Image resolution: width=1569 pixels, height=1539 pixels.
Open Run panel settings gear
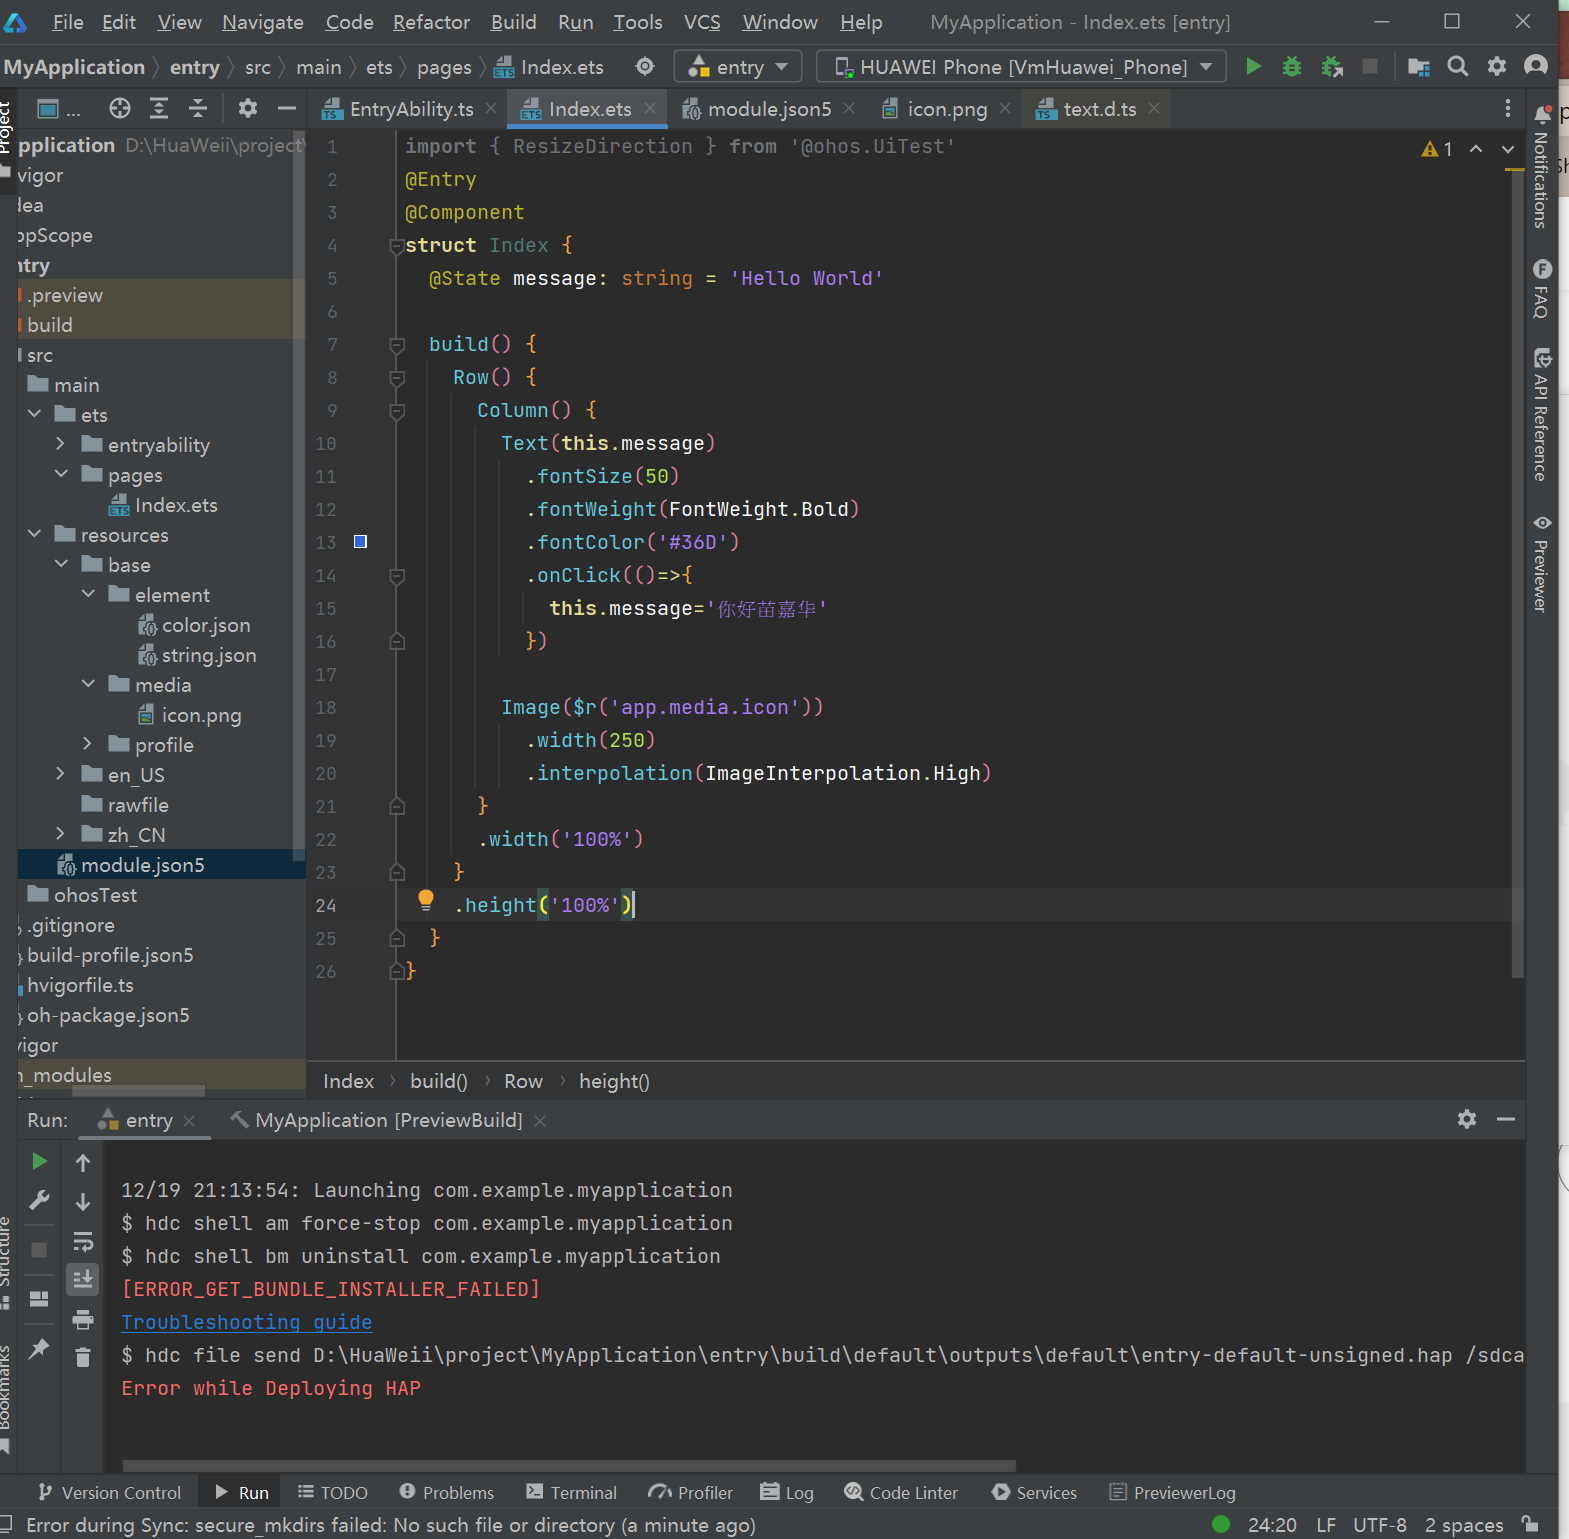[1467, 1119]
